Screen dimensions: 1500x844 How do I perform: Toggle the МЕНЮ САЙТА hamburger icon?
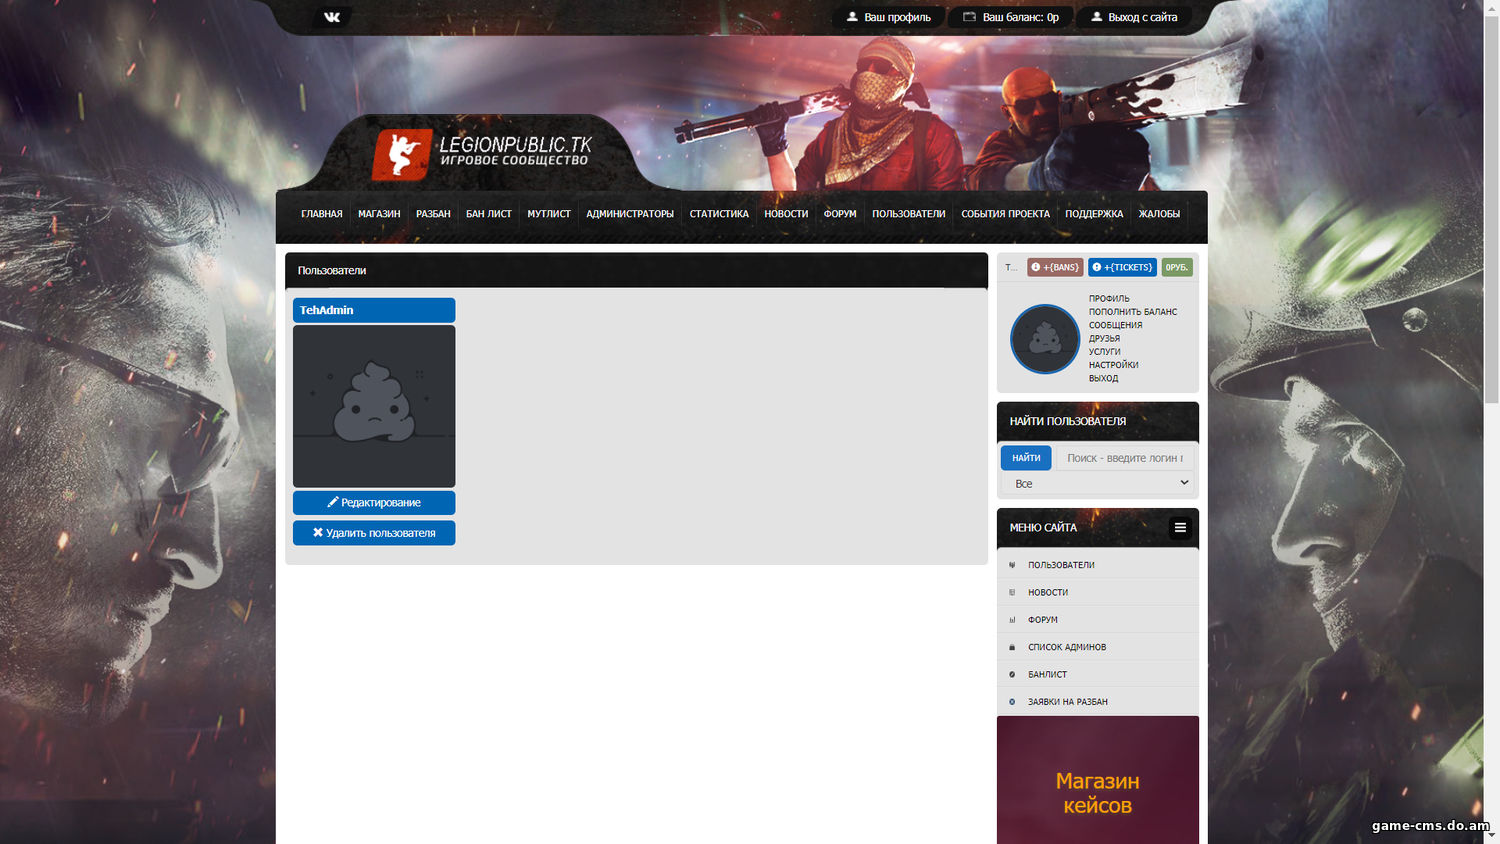click(x=1180, y=527)
